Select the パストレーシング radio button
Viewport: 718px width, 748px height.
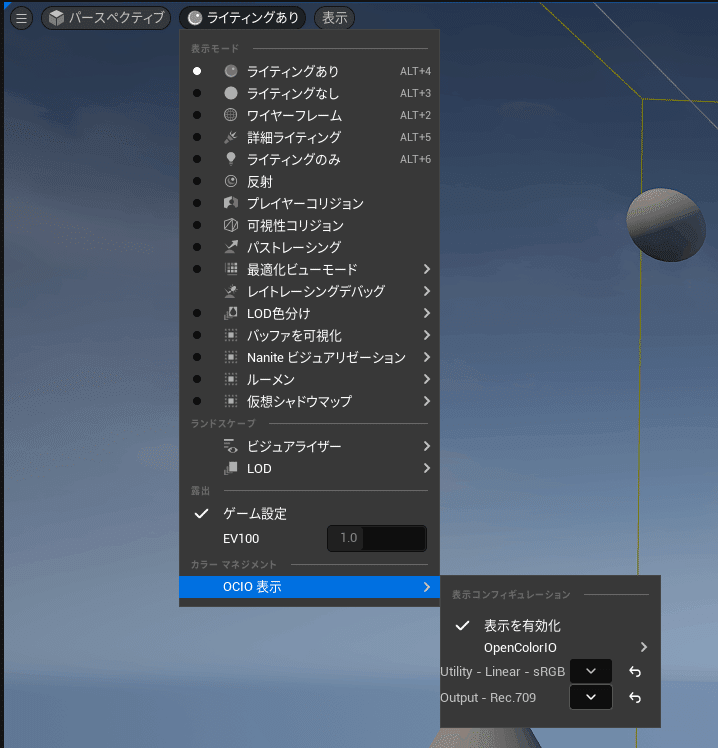pos(197,247)
